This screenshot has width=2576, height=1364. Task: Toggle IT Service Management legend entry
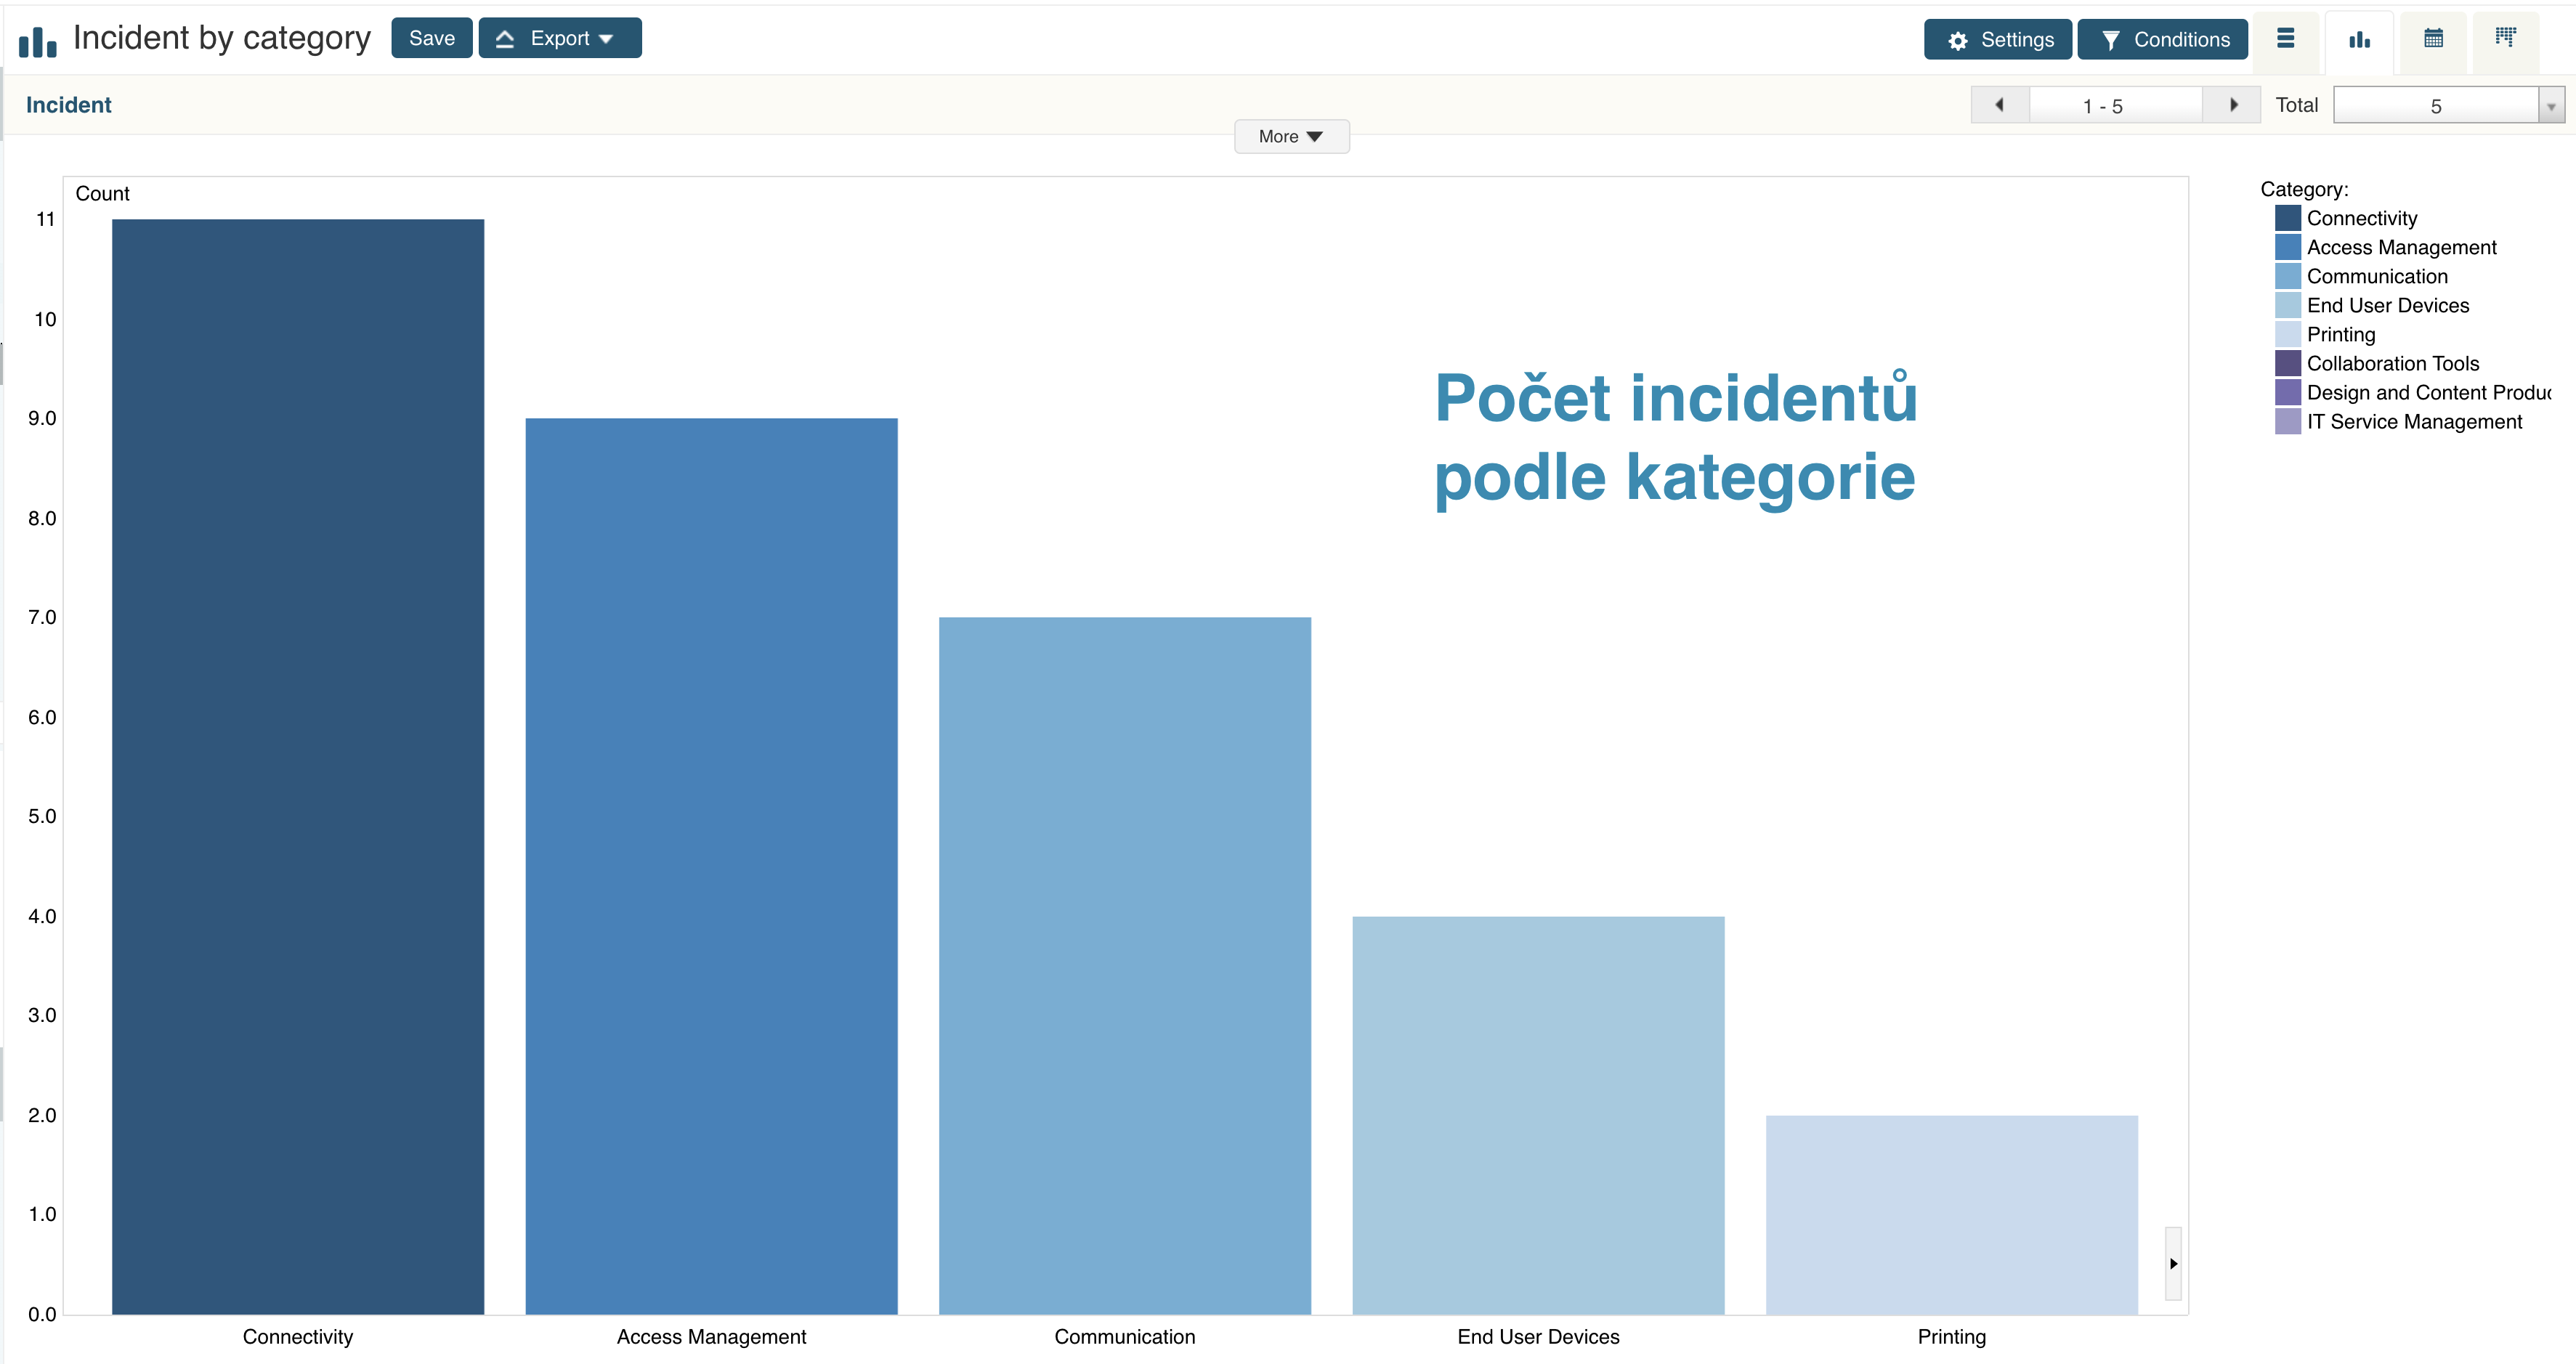point(2413,421)
